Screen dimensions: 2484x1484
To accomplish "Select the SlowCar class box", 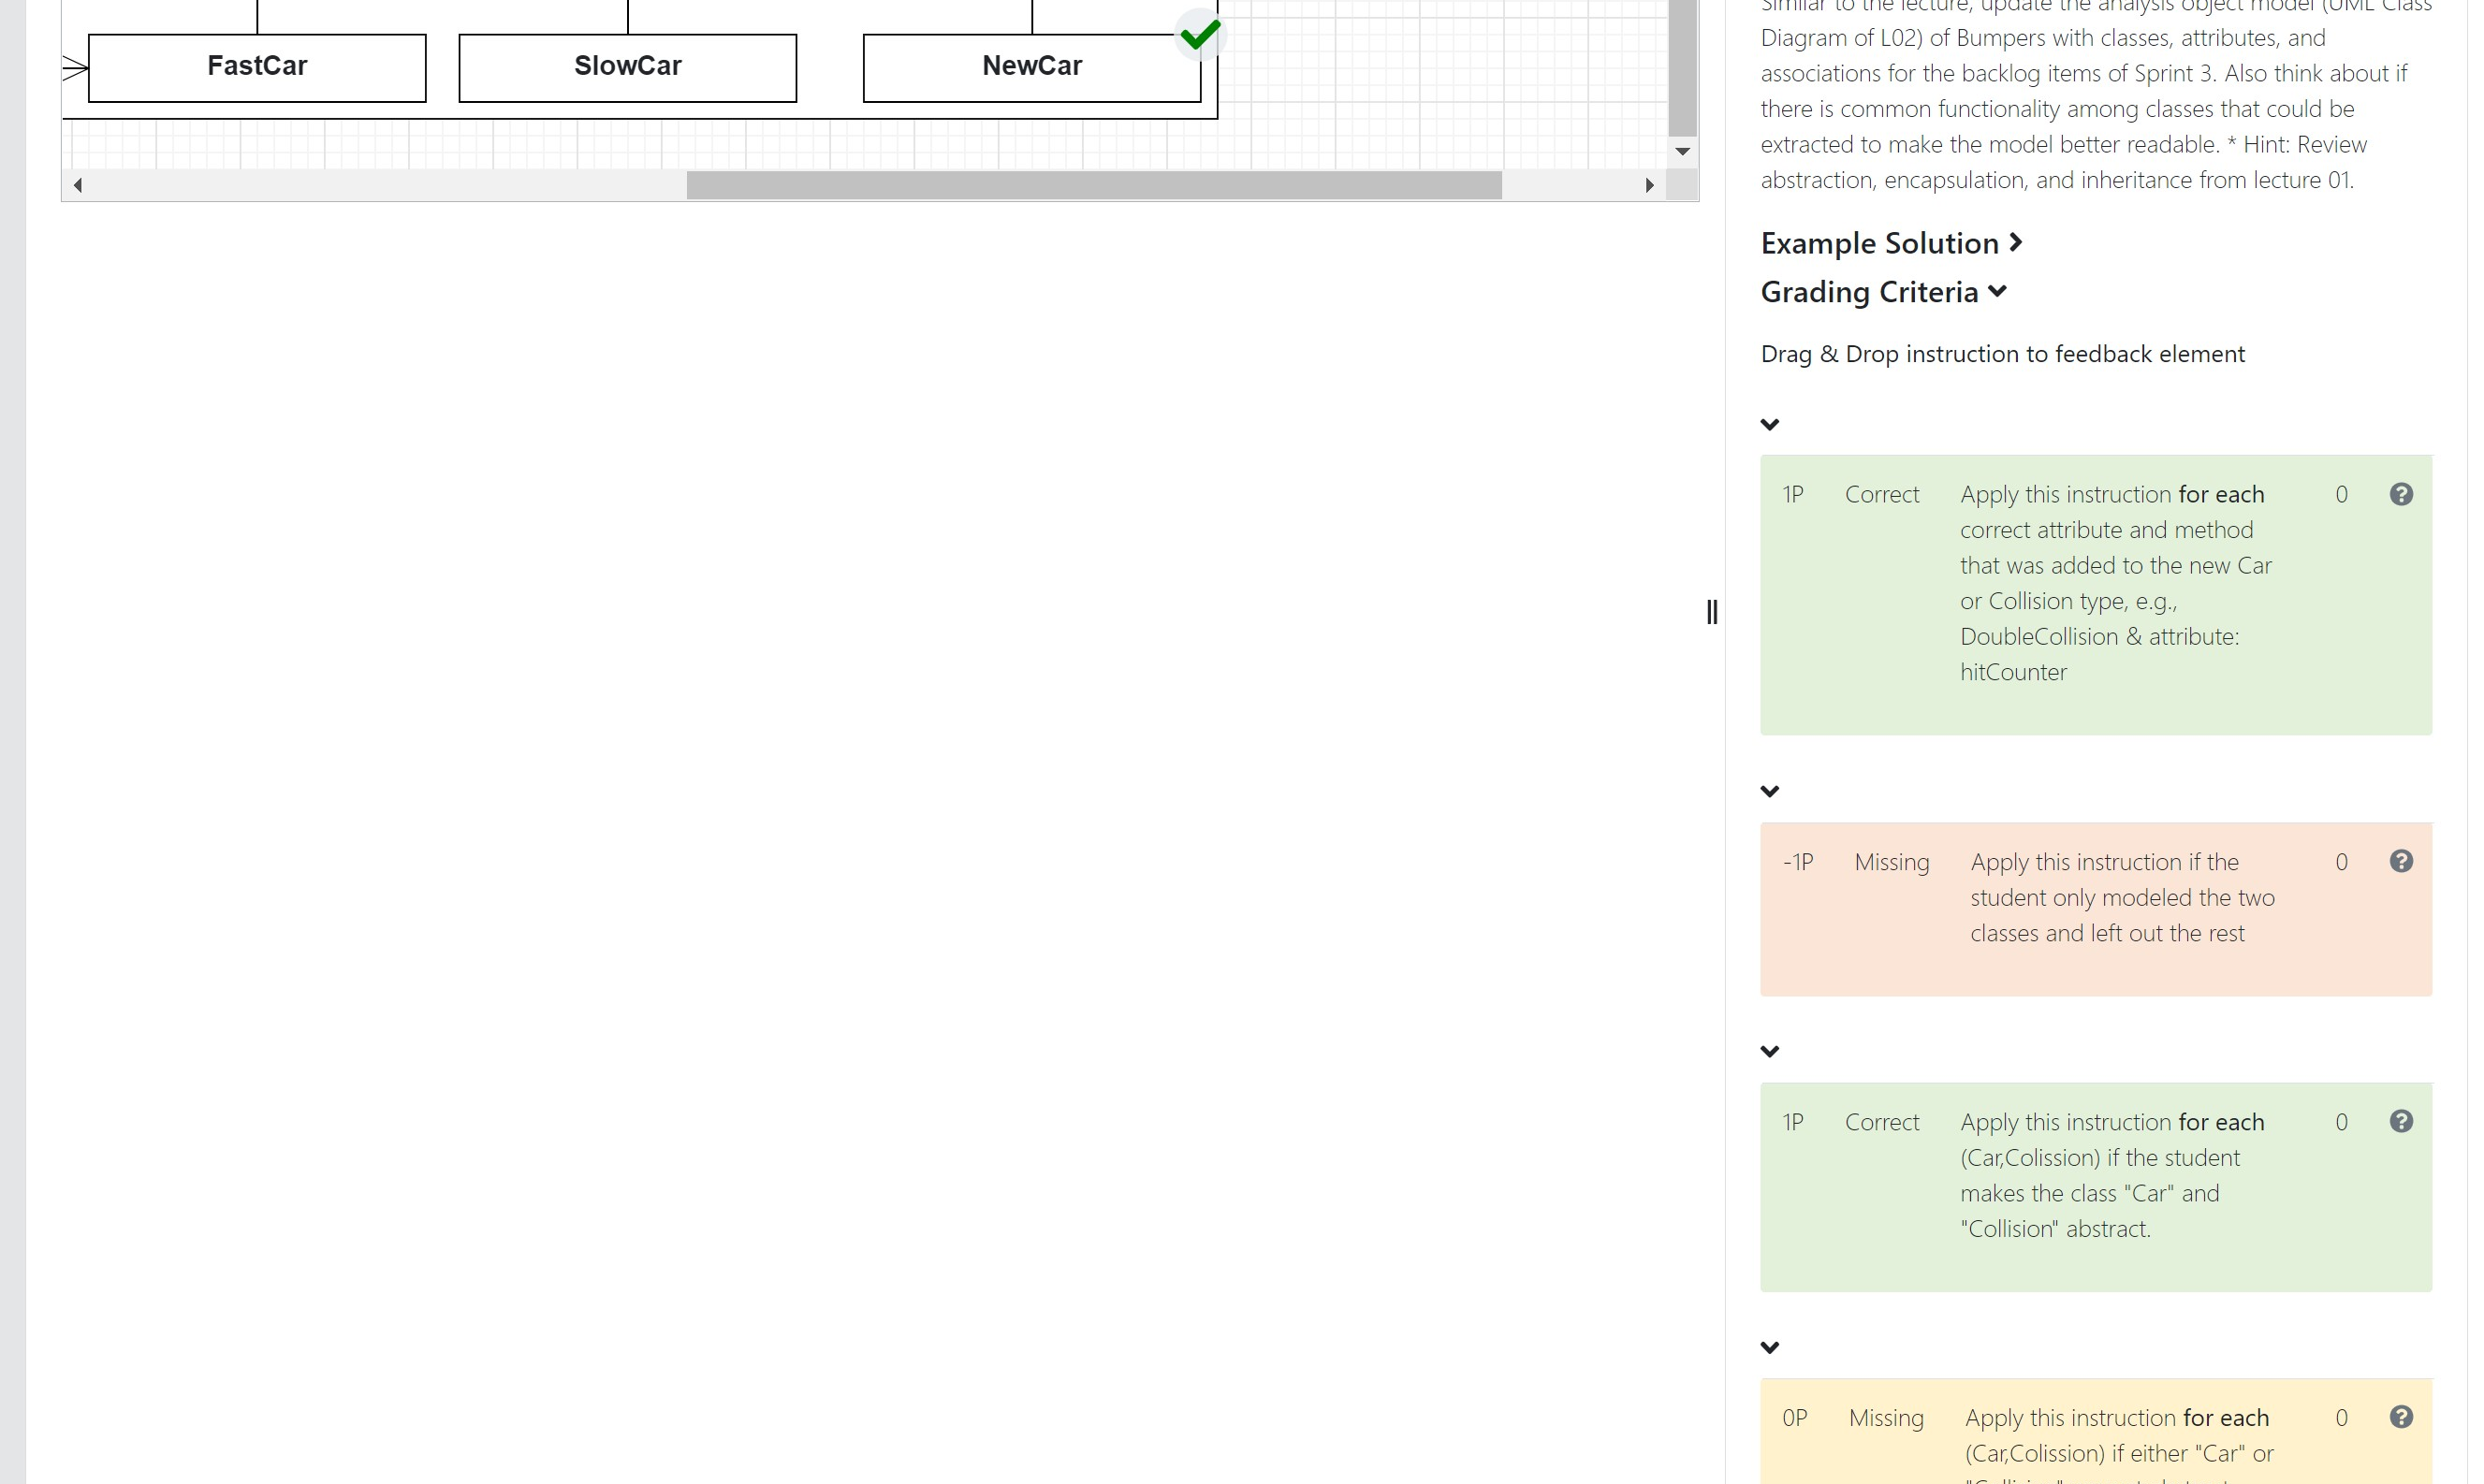I will 627,66.
